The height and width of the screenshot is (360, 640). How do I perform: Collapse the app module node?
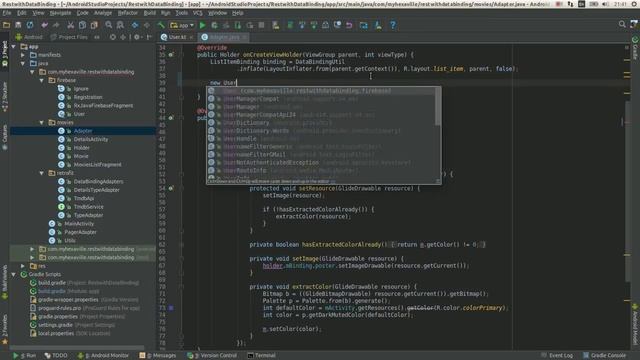coord(14,47)
